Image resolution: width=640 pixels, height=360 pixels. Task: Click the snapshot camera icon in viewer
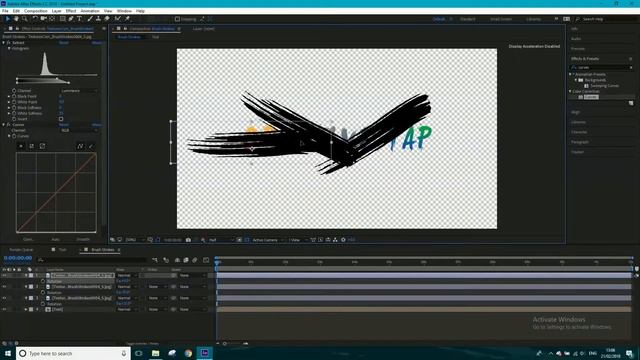188,240
